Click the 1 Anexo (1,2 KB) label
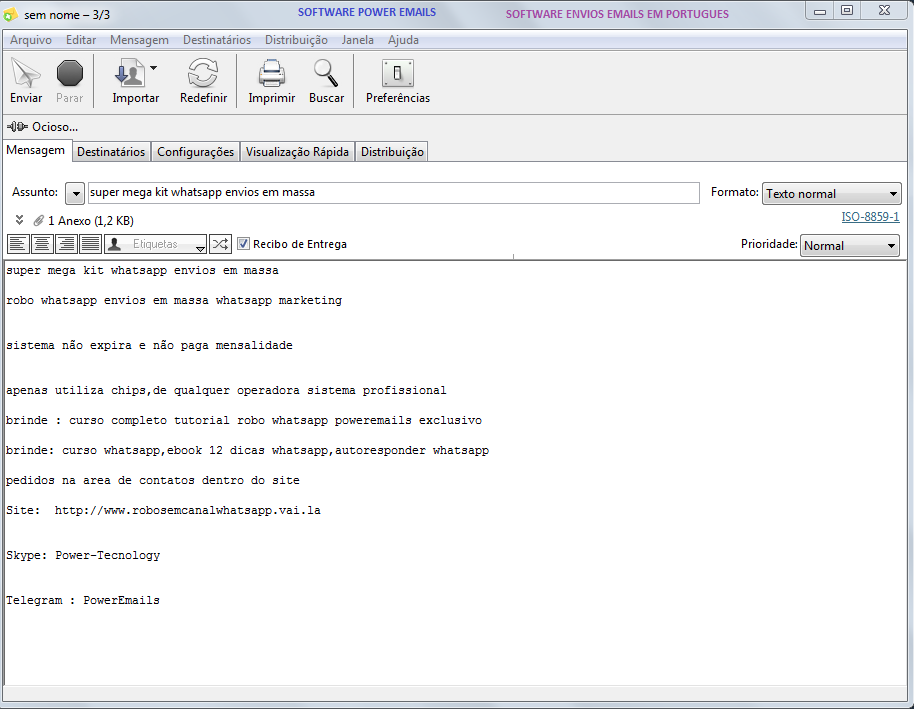 91,220
